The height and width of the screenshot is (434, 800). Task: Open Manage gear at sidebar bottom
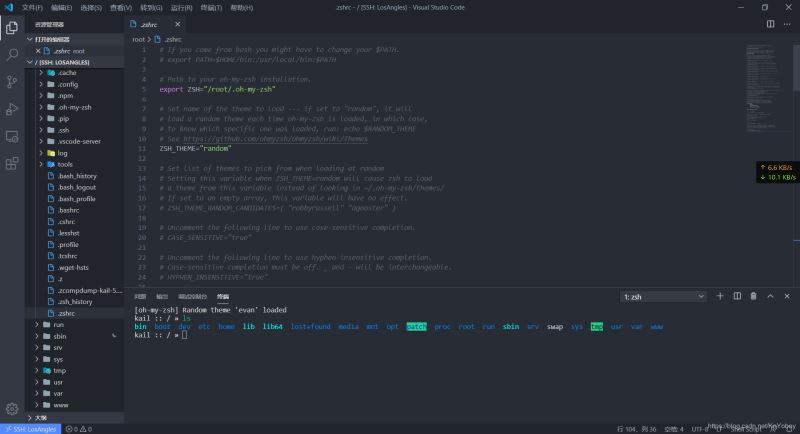point(12,408)
